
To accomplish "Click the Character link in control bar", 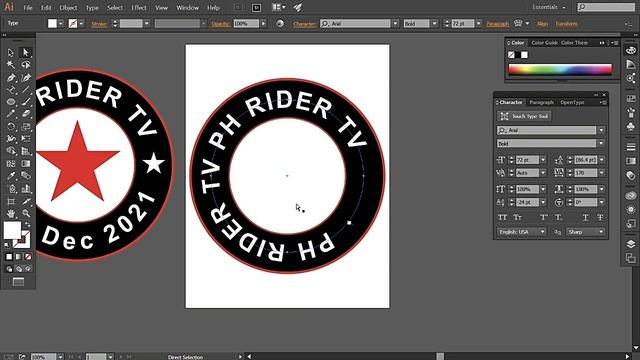I will (x=304, y=24).
